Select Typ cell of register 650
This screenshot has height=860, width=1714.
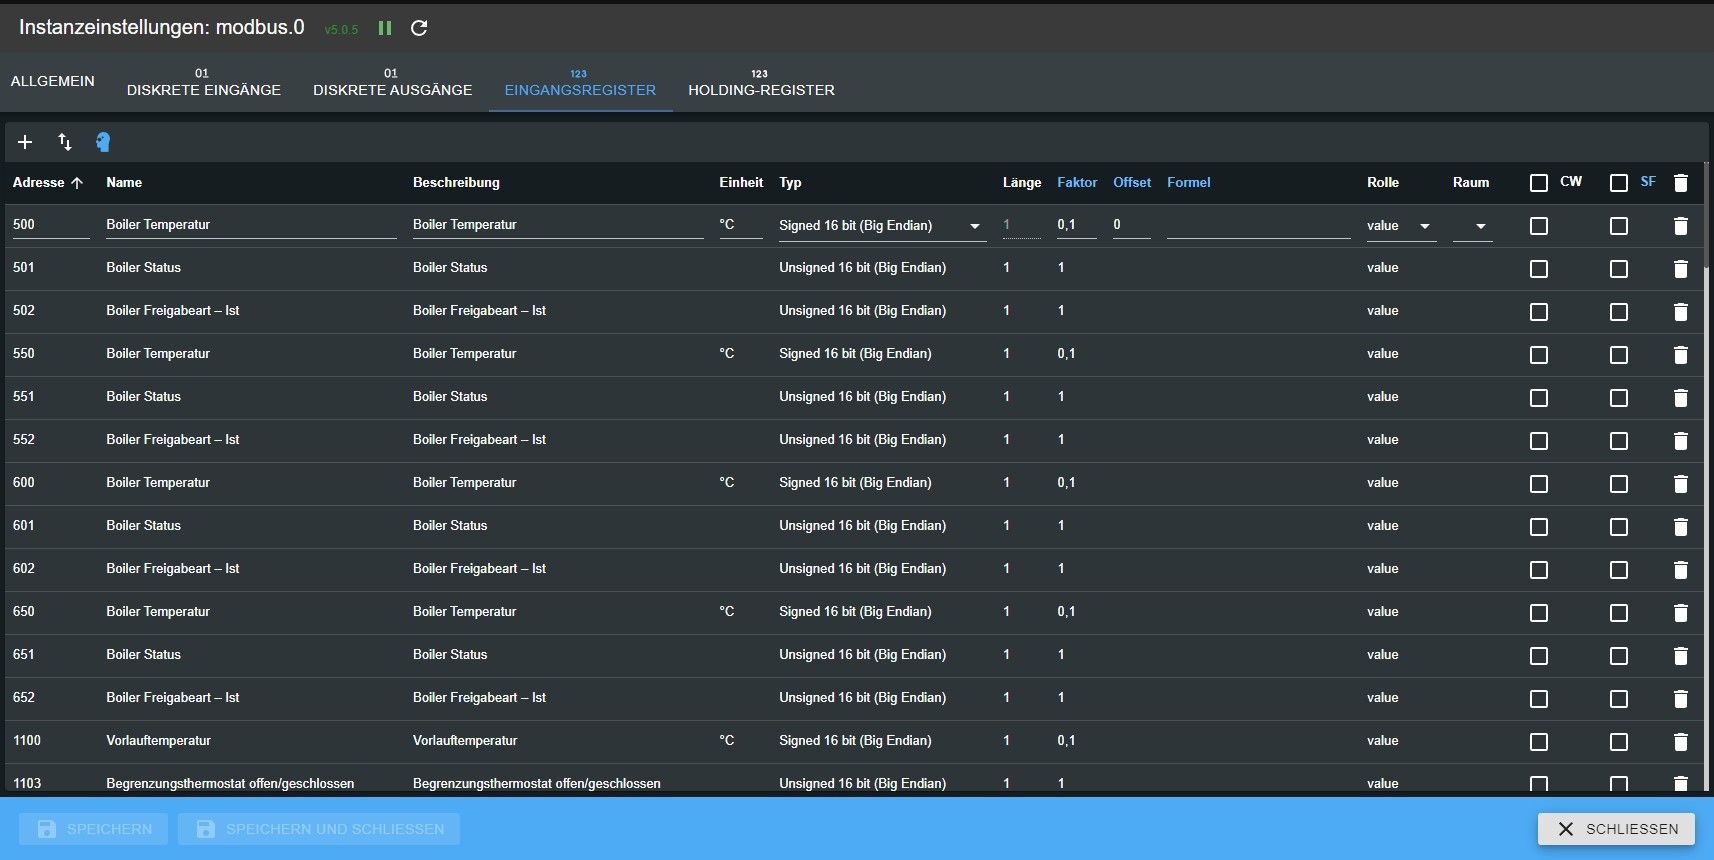855,612
